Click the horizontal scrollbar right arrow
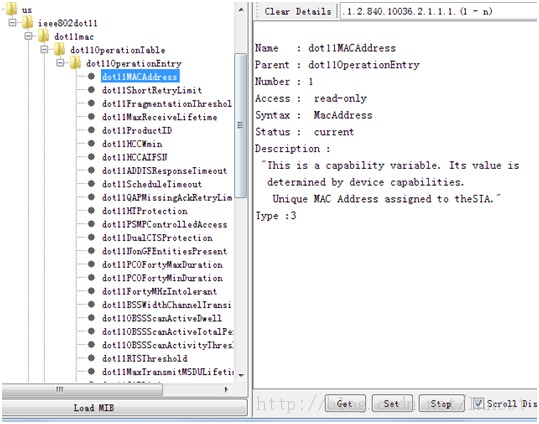Viewport: 539px width, 424px height. (226, 389)
